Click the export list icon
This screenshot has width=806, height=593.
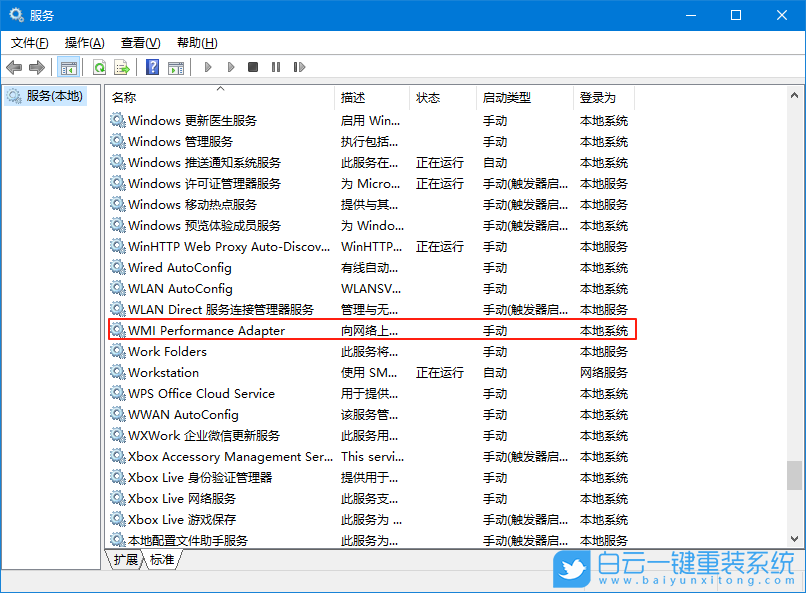(122, 67)
